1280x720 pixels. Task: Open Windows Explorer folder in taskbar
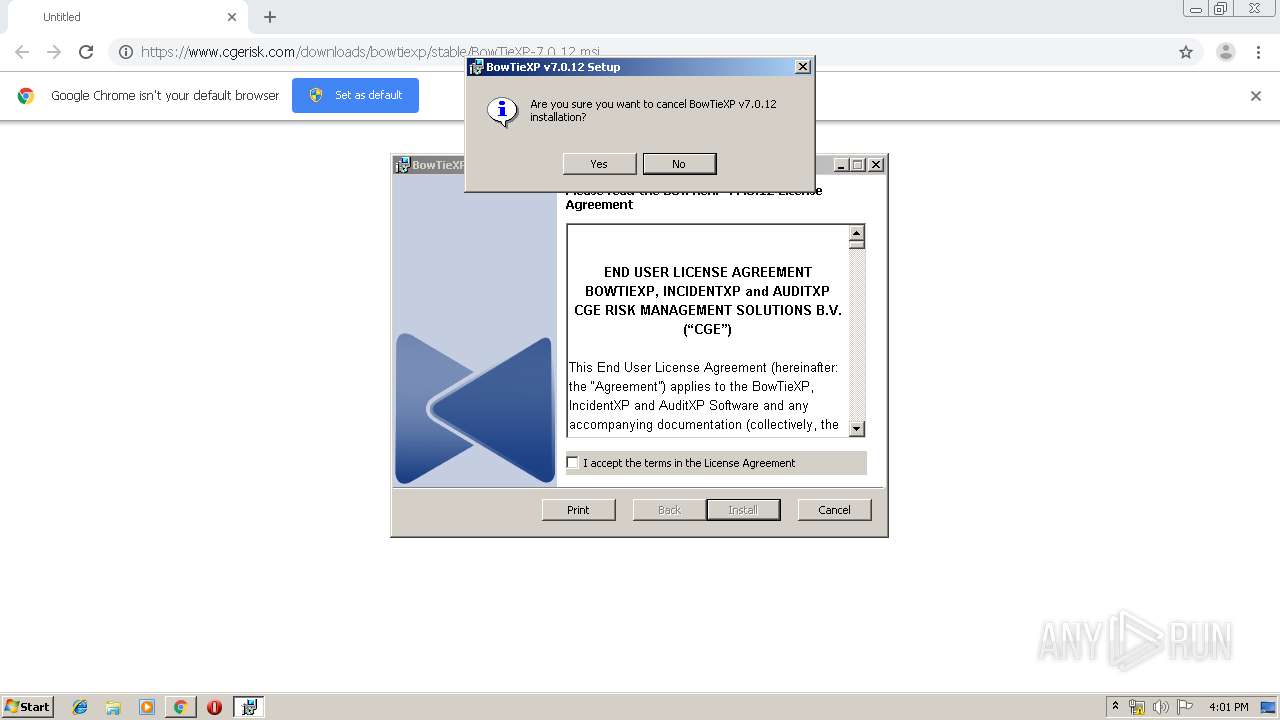113,707
